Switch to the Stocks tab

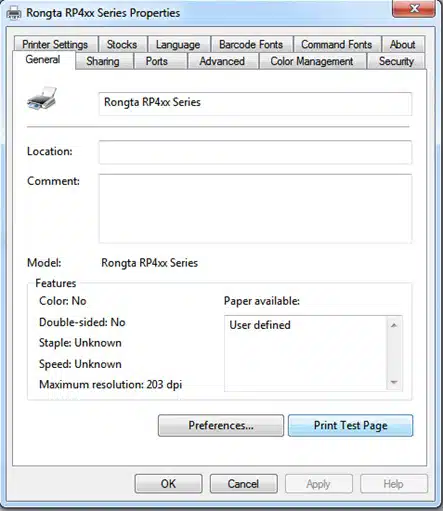point(122,44)
